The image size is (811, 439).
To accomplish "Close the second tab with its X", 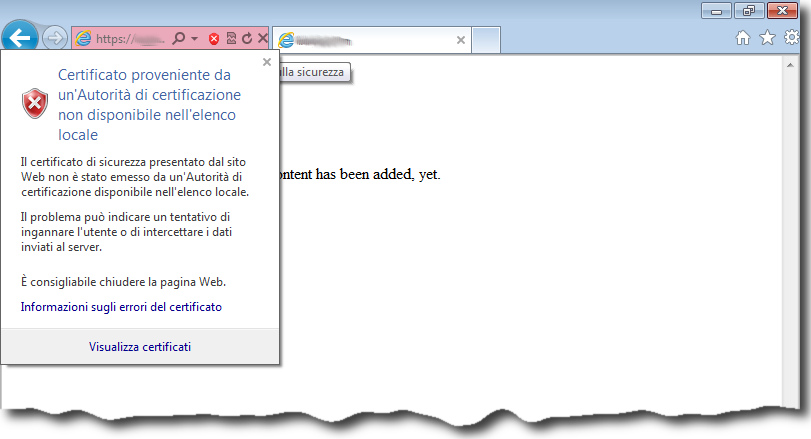I will pos(461,40).
